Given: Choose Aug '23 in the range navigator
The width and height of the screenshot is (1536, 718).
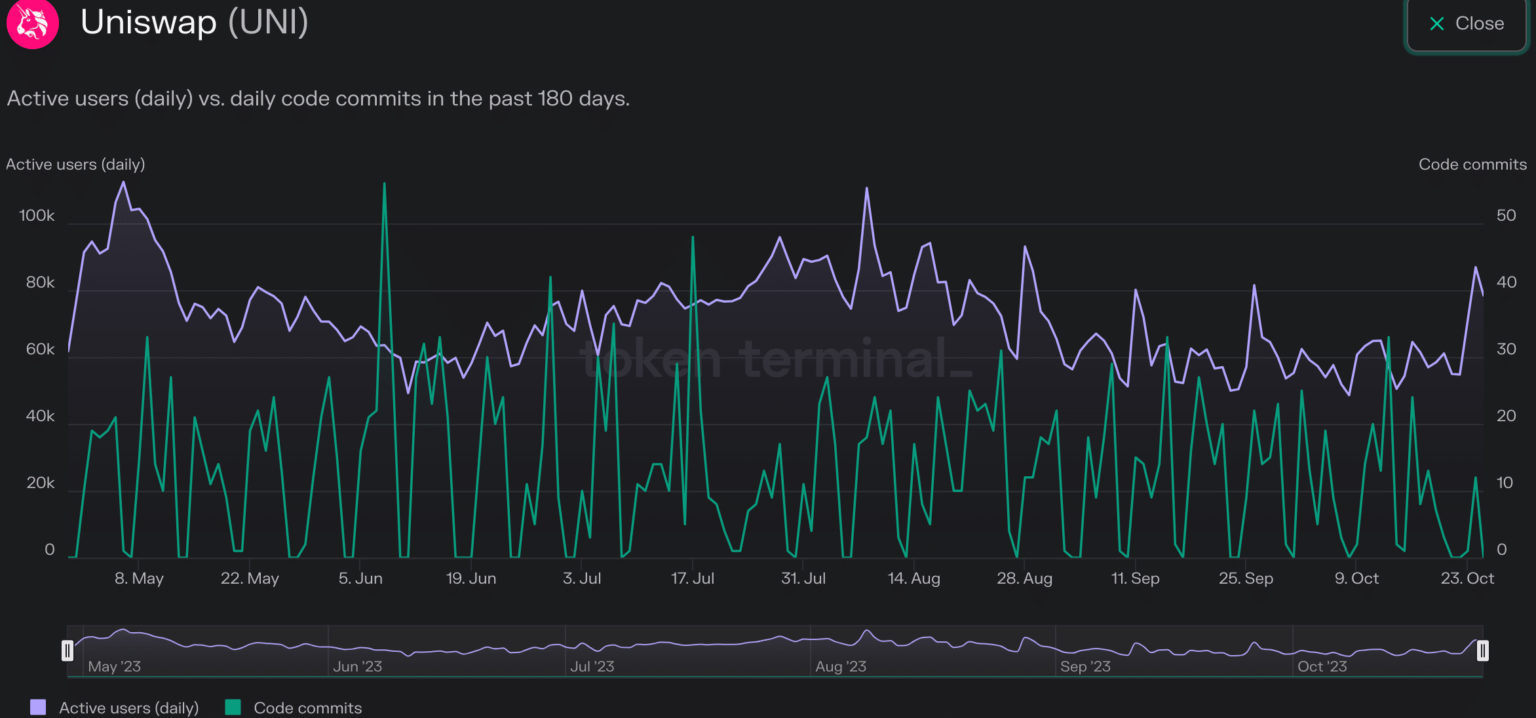Looking at the screenshot, I should [x=841, y=666].
